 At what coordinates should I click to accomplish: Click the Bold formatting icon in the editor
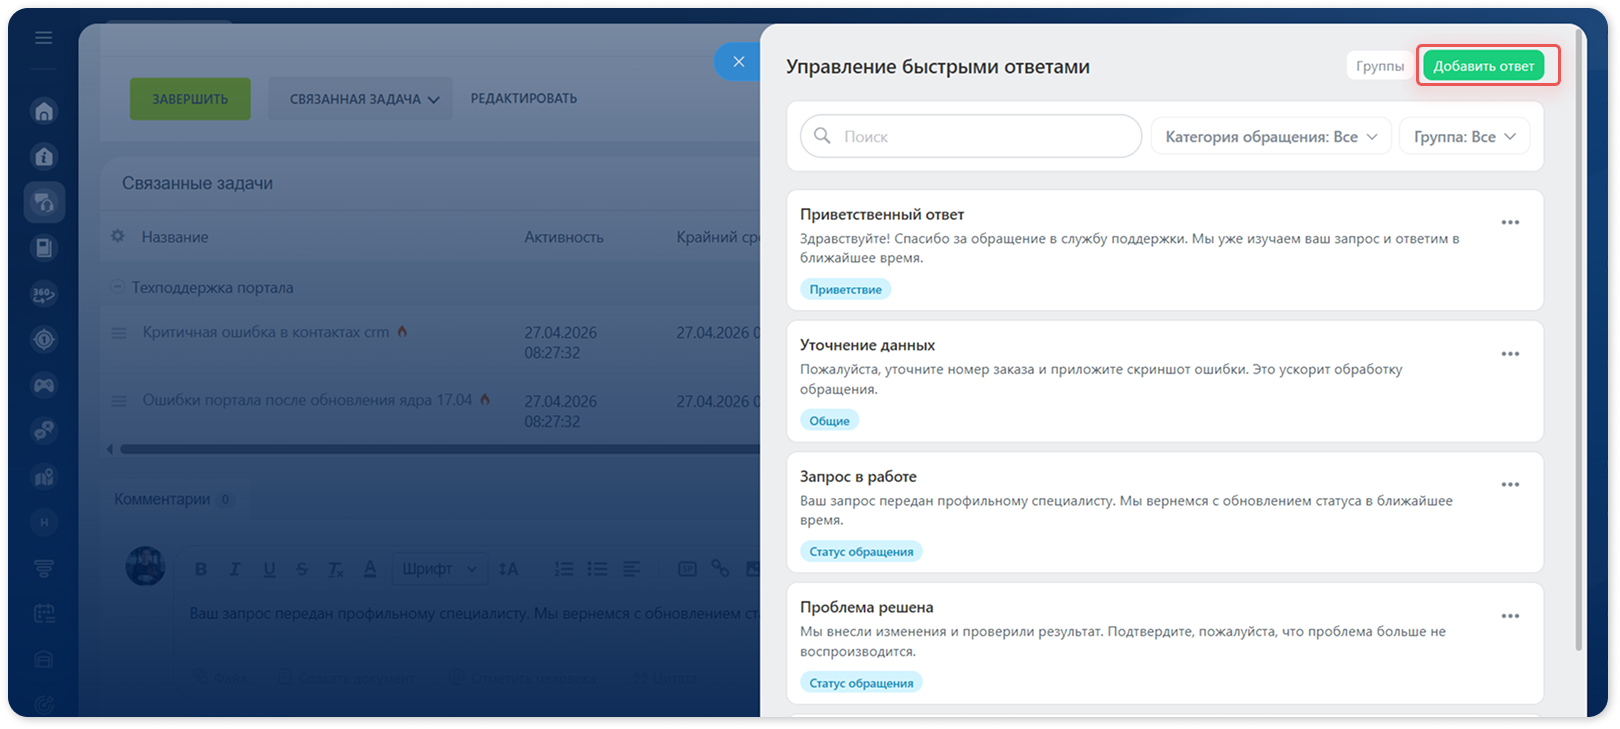coord(201,569)
